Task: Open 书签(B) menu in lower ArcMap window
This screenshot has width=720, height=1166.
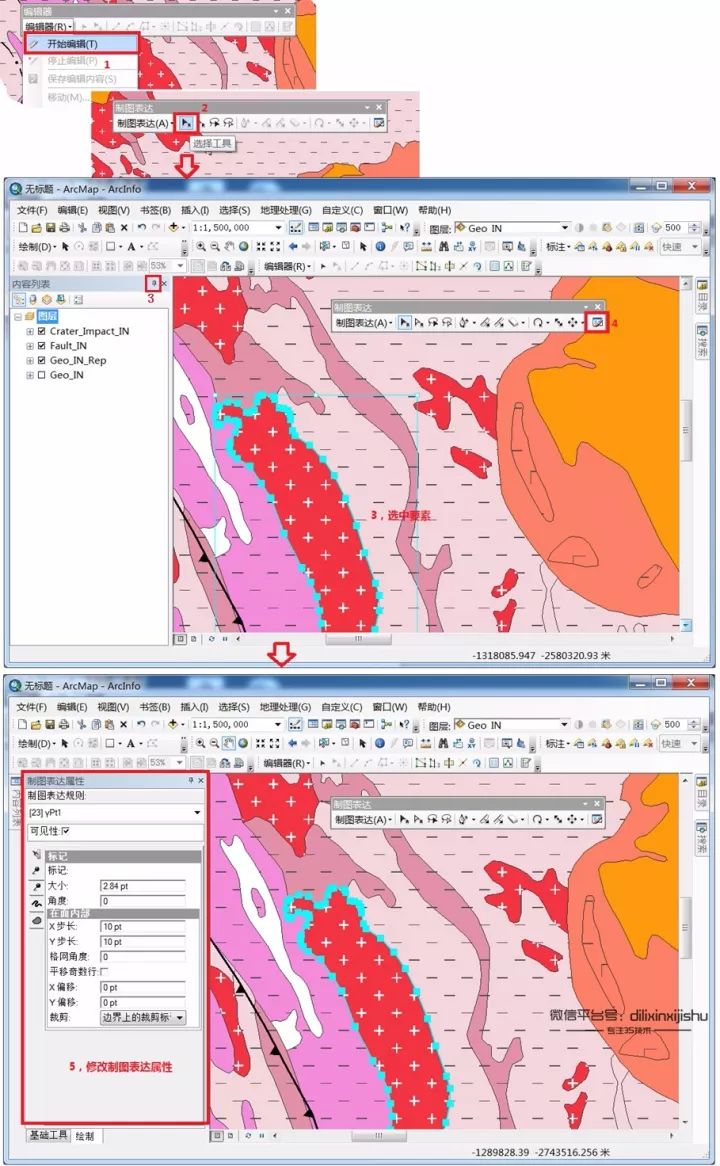Action: coord(155,707)
